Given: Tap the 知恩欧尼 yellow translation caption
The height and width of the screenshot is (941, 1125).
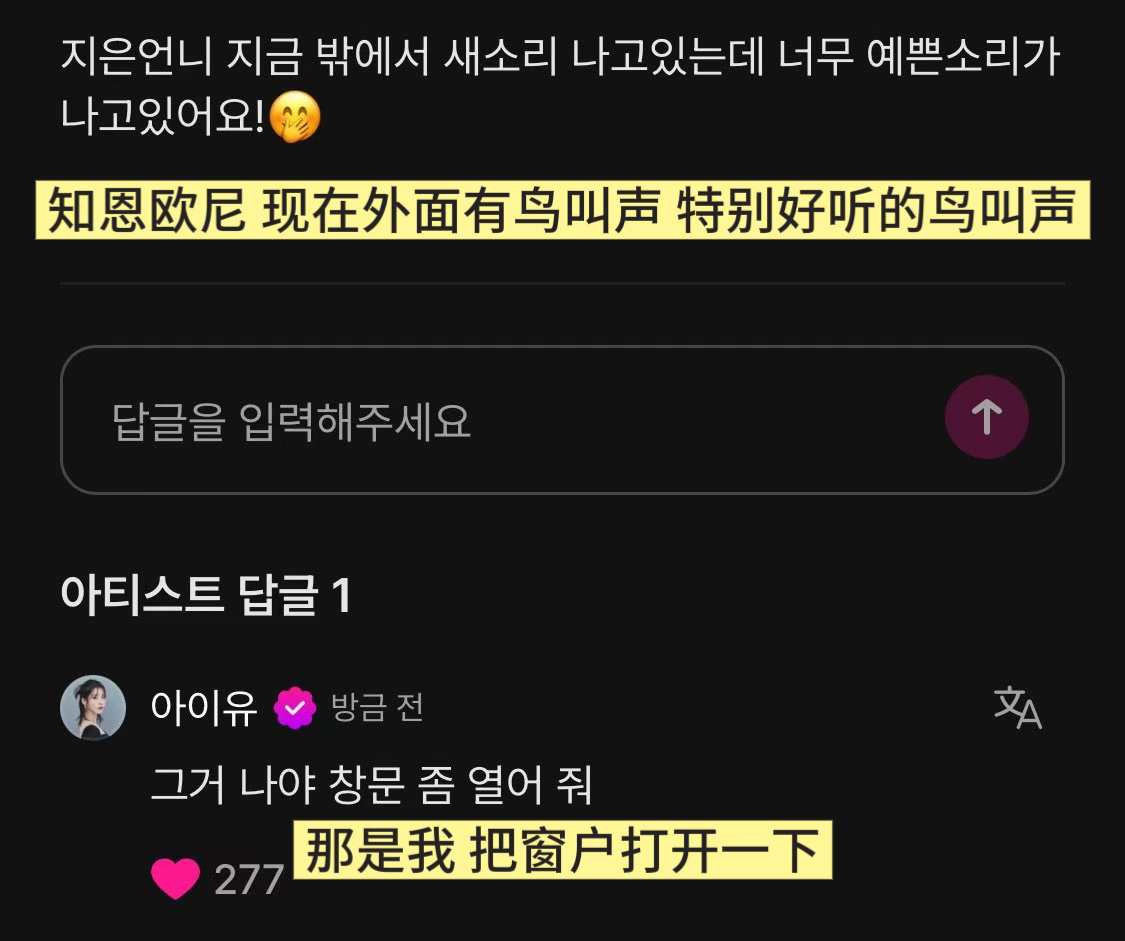Looking at the screenshot, I should coord(562,210).
